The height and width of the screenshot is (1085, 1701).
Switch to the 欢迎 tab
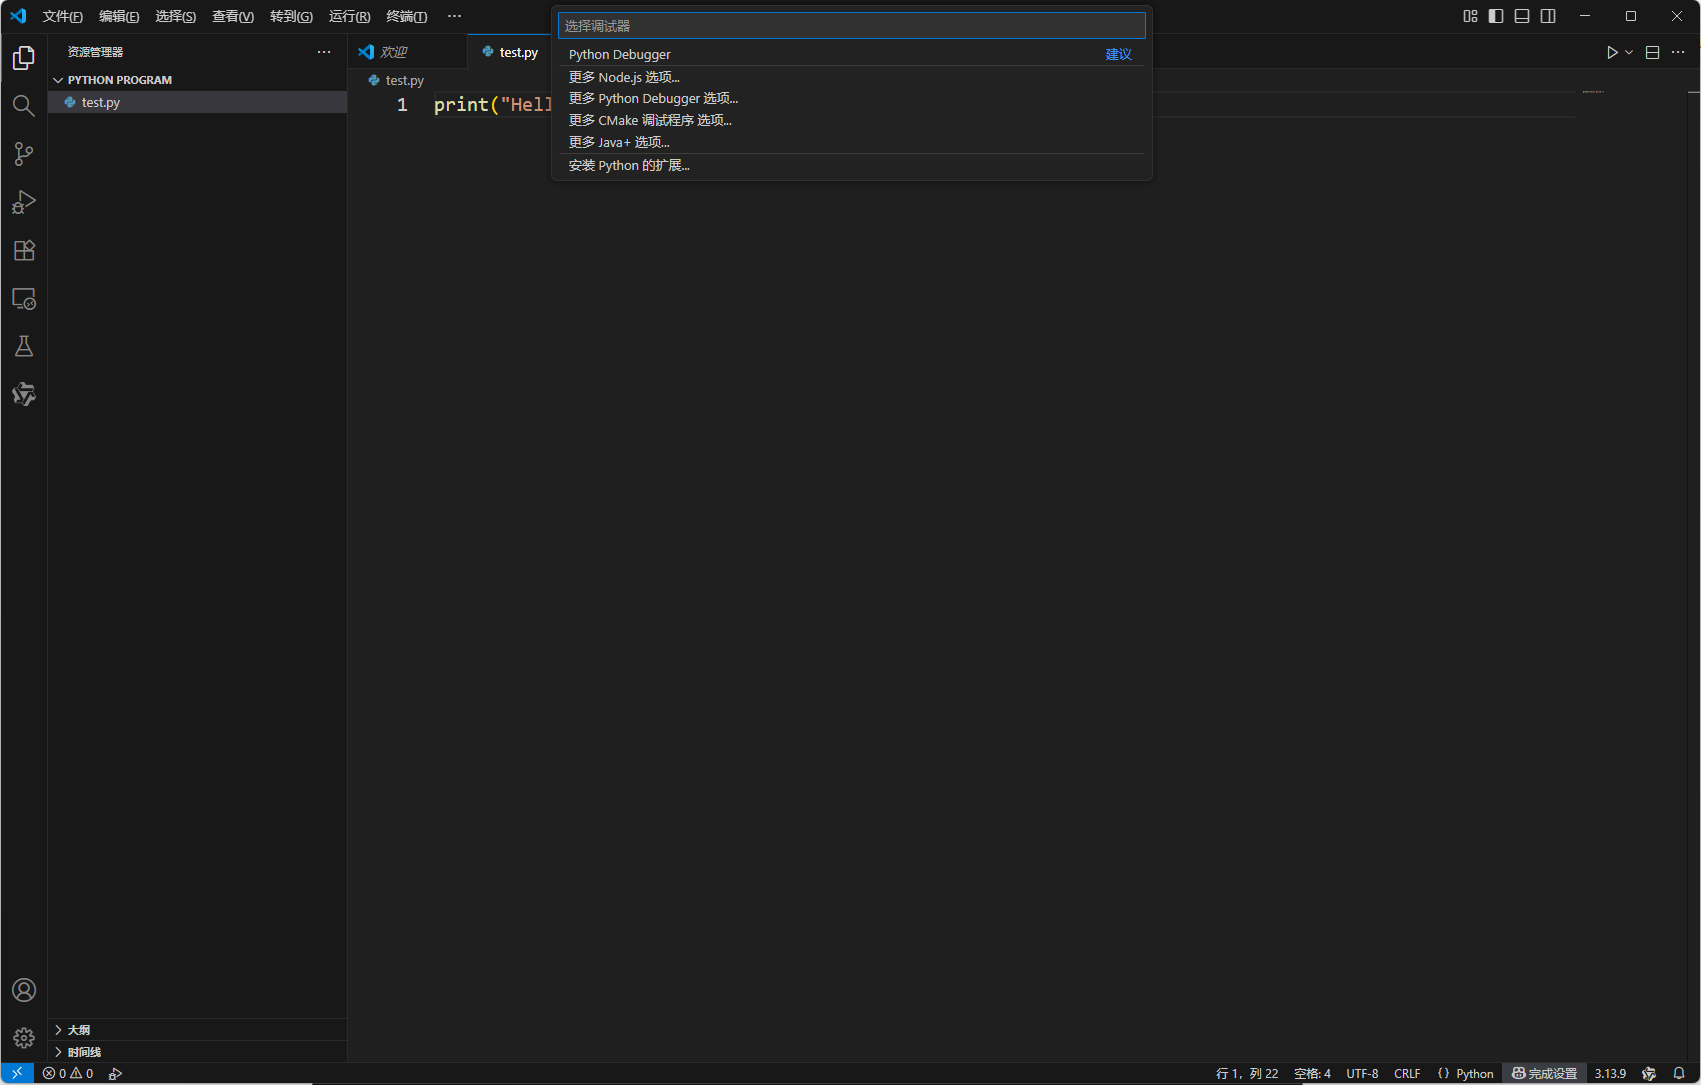coord(394,52)
